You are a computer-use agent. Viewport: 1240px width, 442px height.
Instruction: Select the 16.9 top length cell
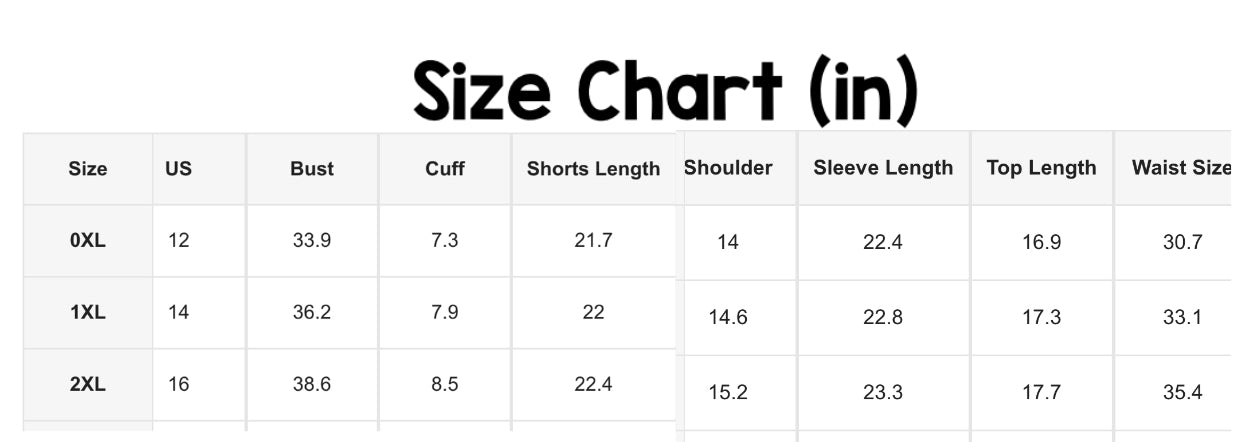point(1041,242)
